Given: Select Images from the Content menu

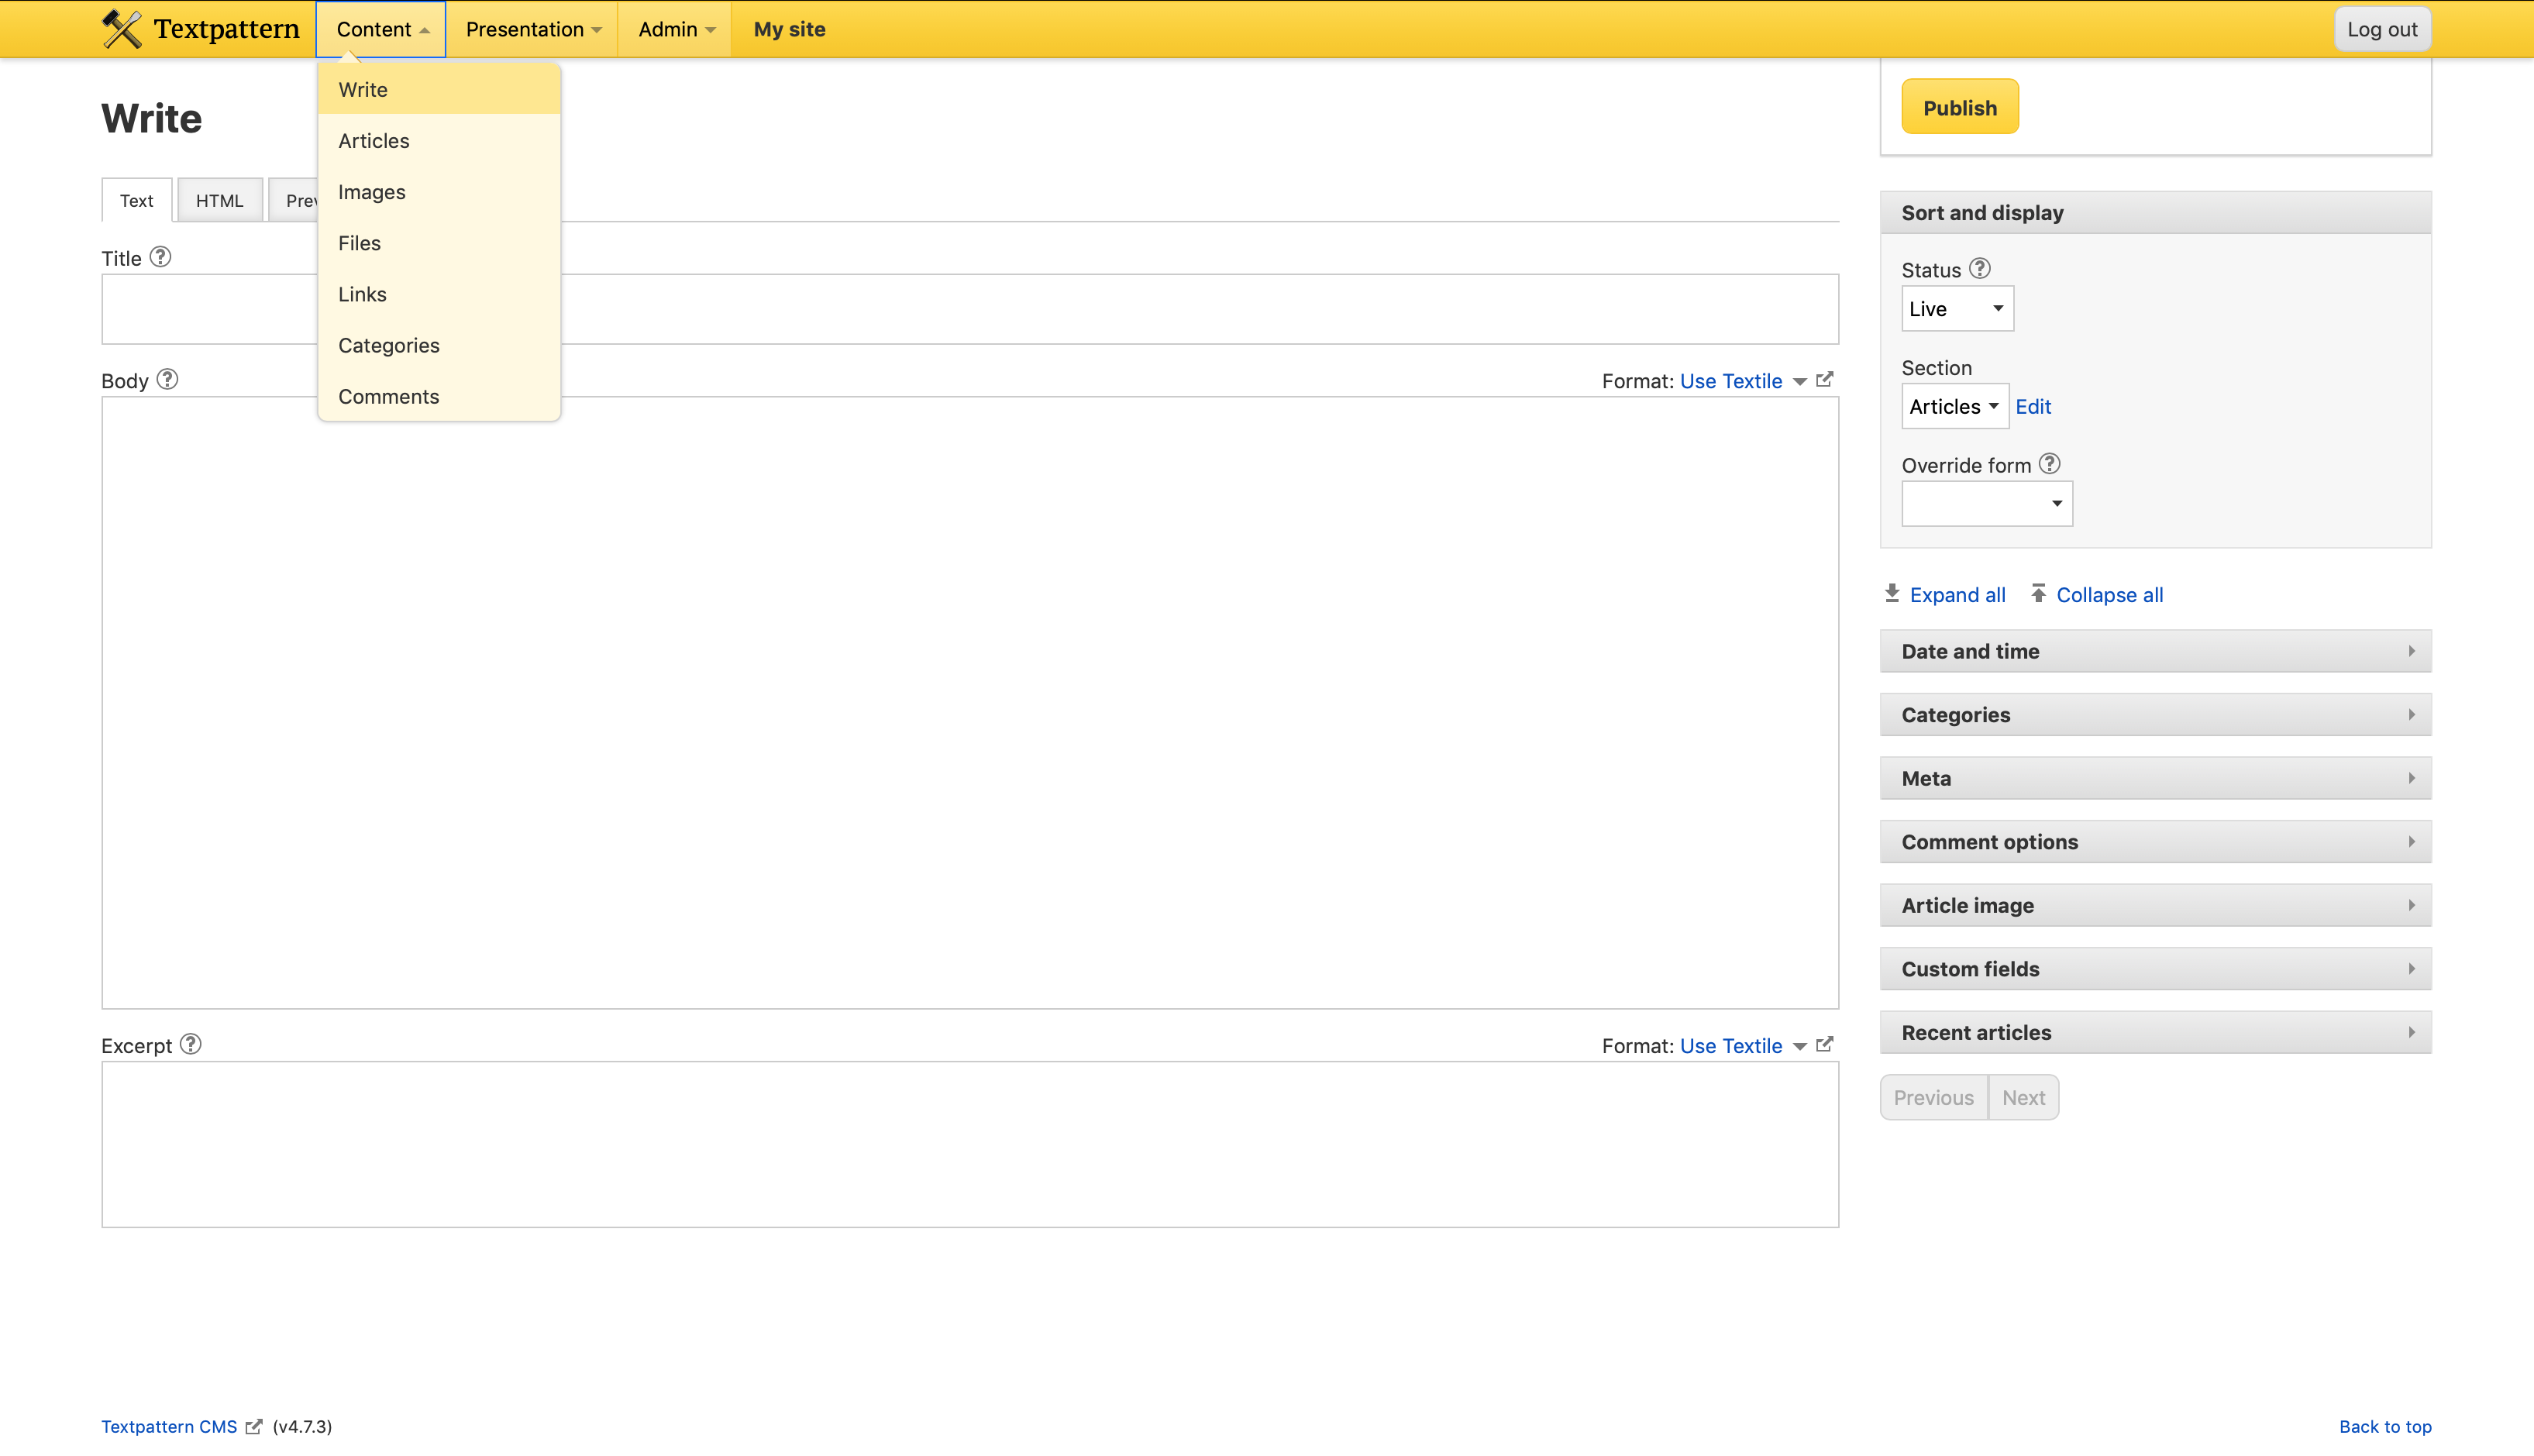Looking at the screenshot, I should click(372, 192).
